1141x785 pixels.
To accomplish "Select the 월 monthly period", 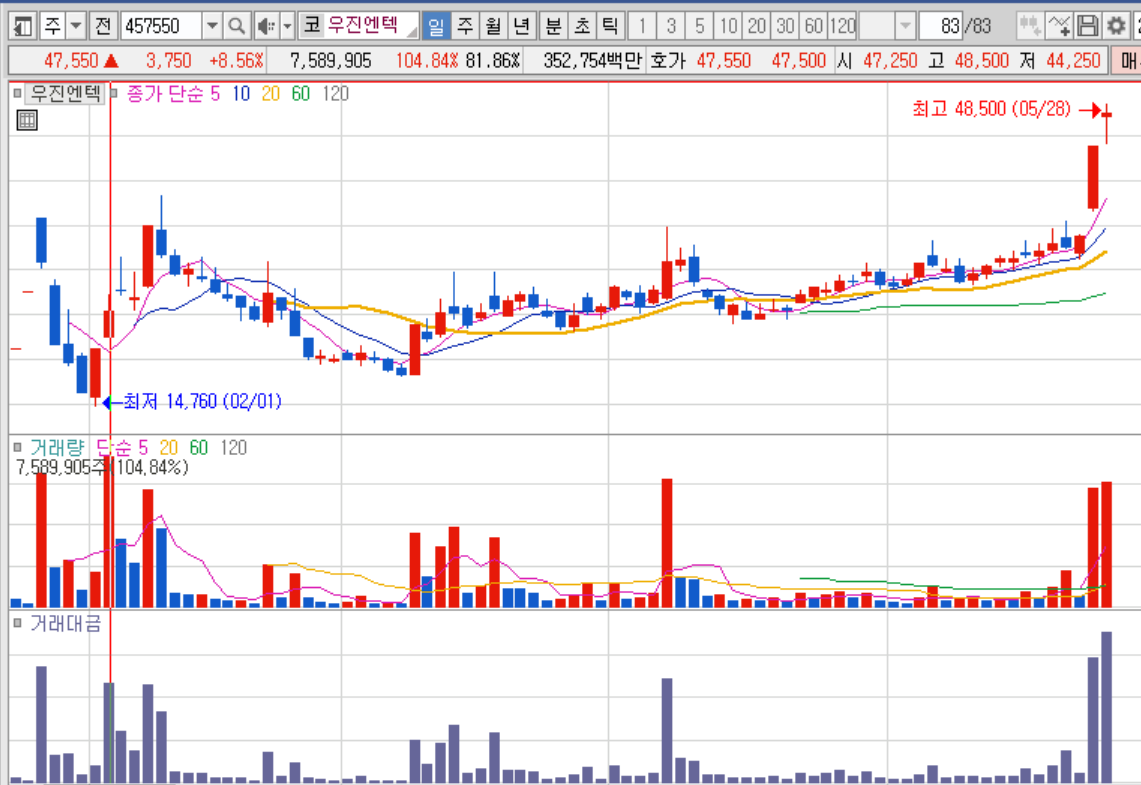I will tap(493, 27).
